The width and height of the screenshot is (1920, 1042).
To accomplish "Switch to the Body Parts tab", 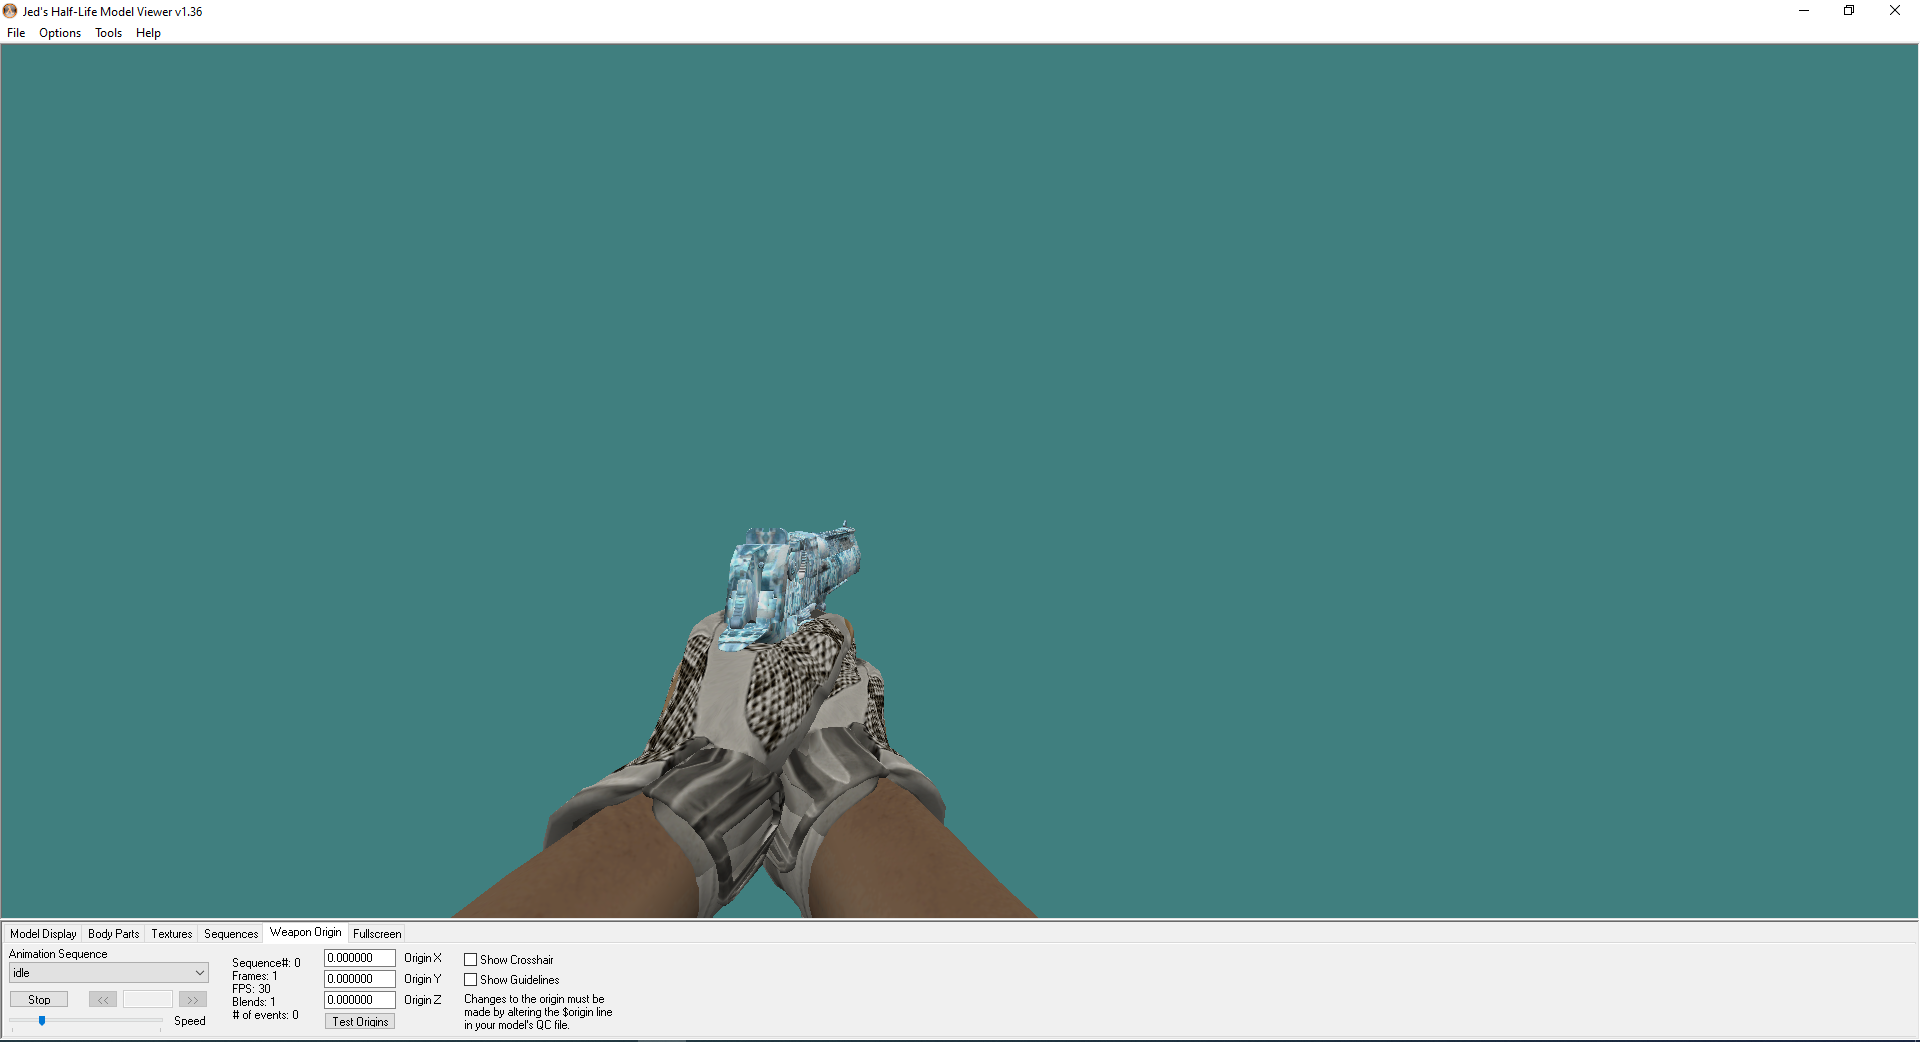I will (114, 934).
